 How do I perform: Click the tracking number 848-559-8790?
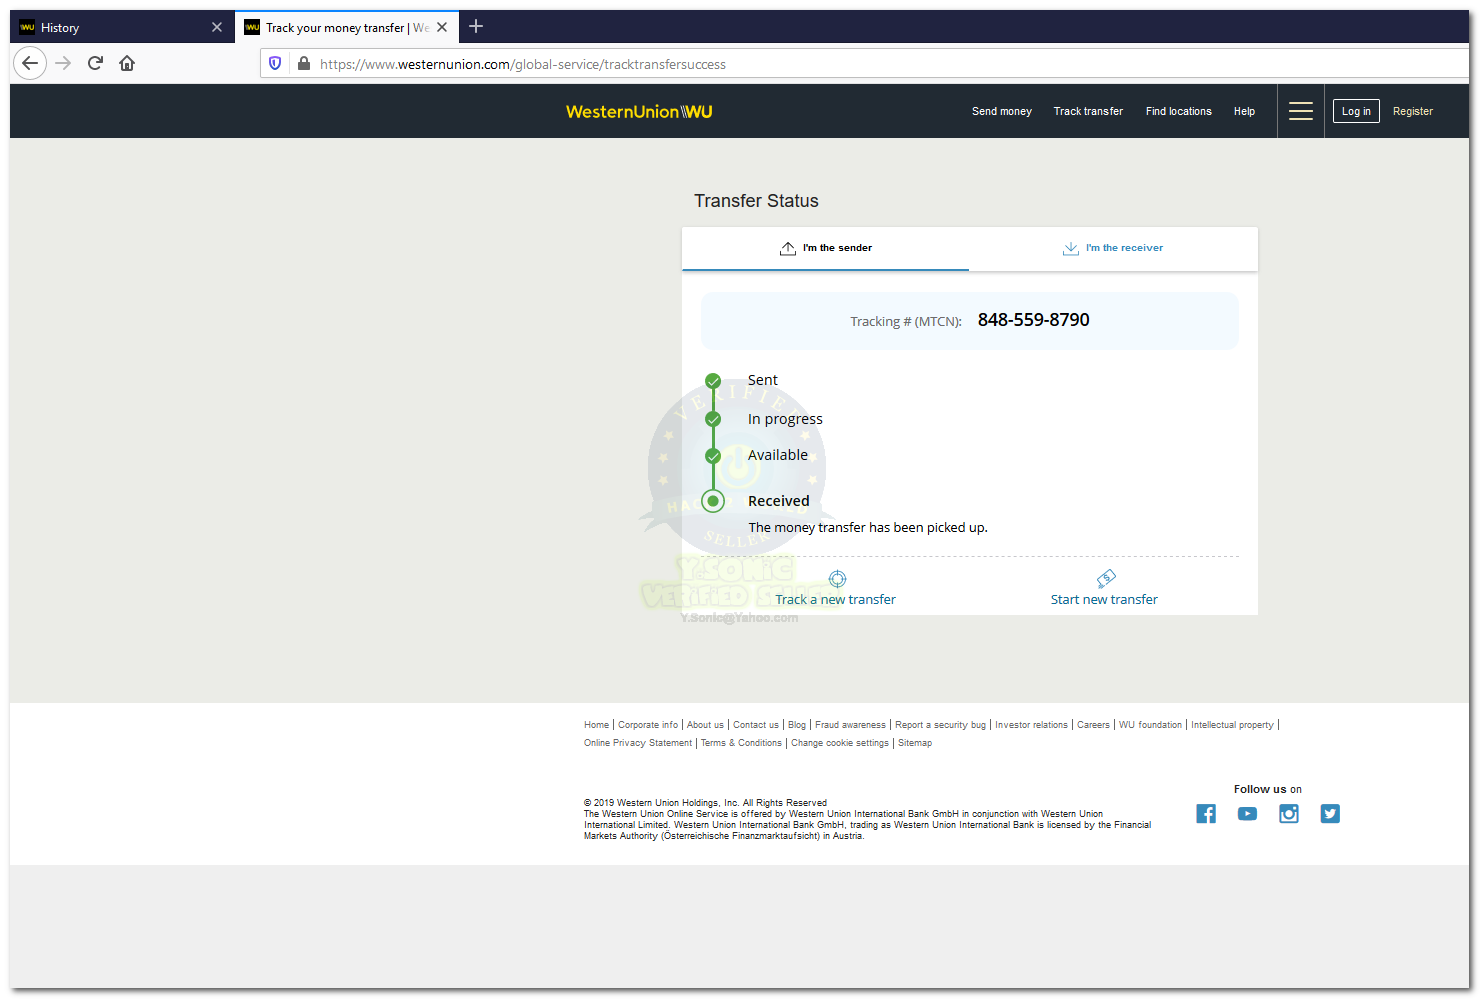click(x=1034, y=320)
